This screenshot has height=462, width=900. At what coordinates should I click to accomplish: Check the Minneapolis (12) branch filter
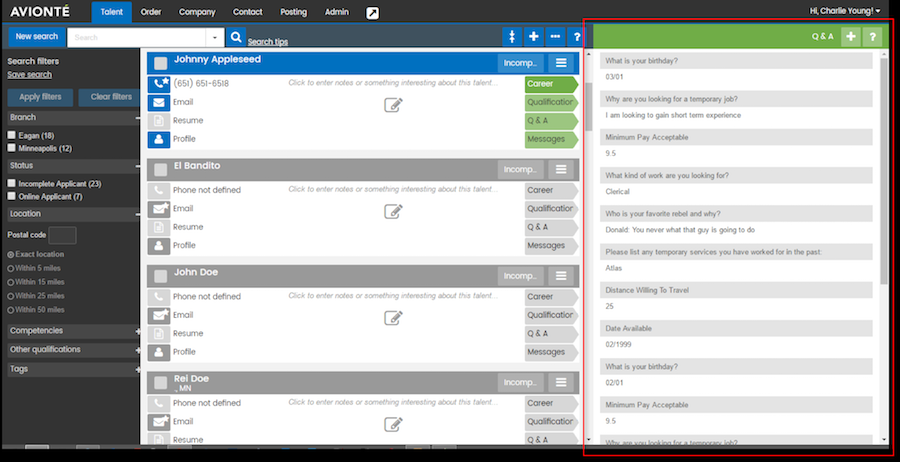11,148
